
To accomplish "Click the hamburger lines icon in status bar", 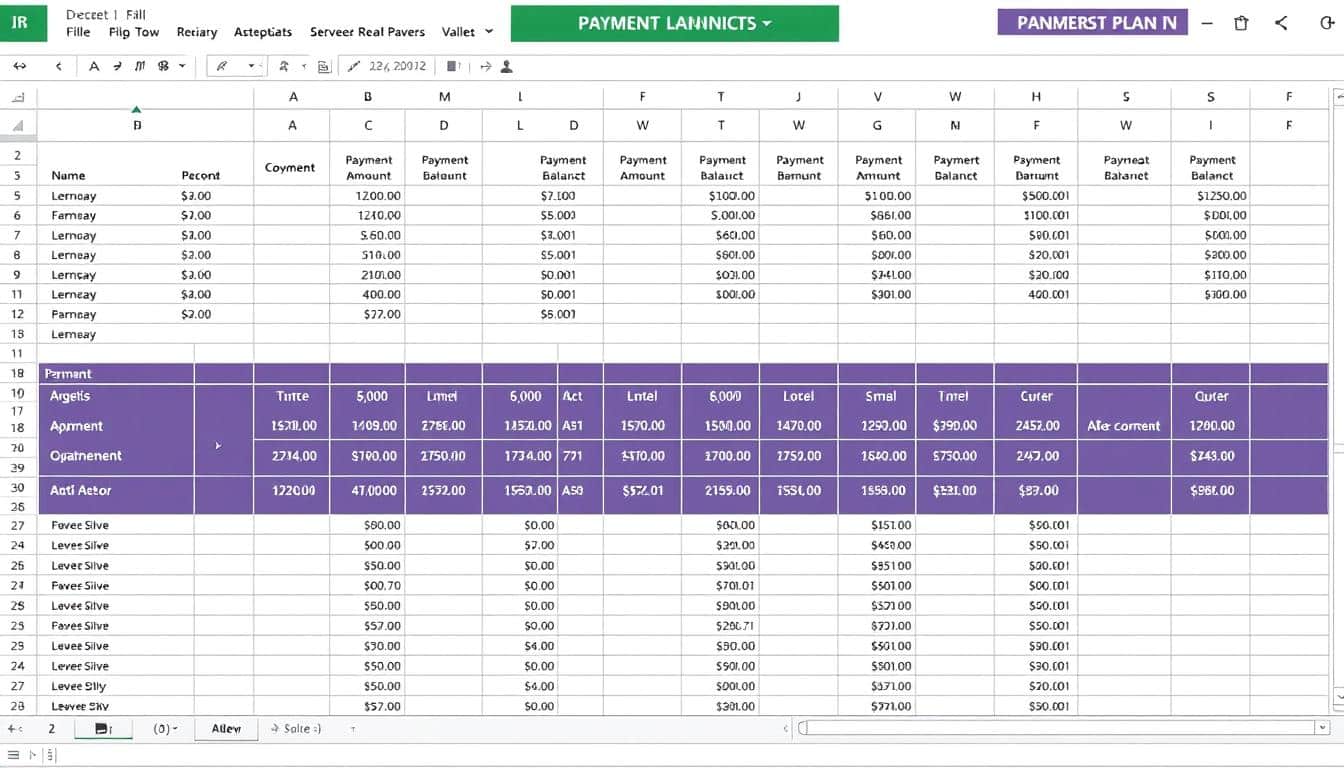I will (x=14, y=755).
